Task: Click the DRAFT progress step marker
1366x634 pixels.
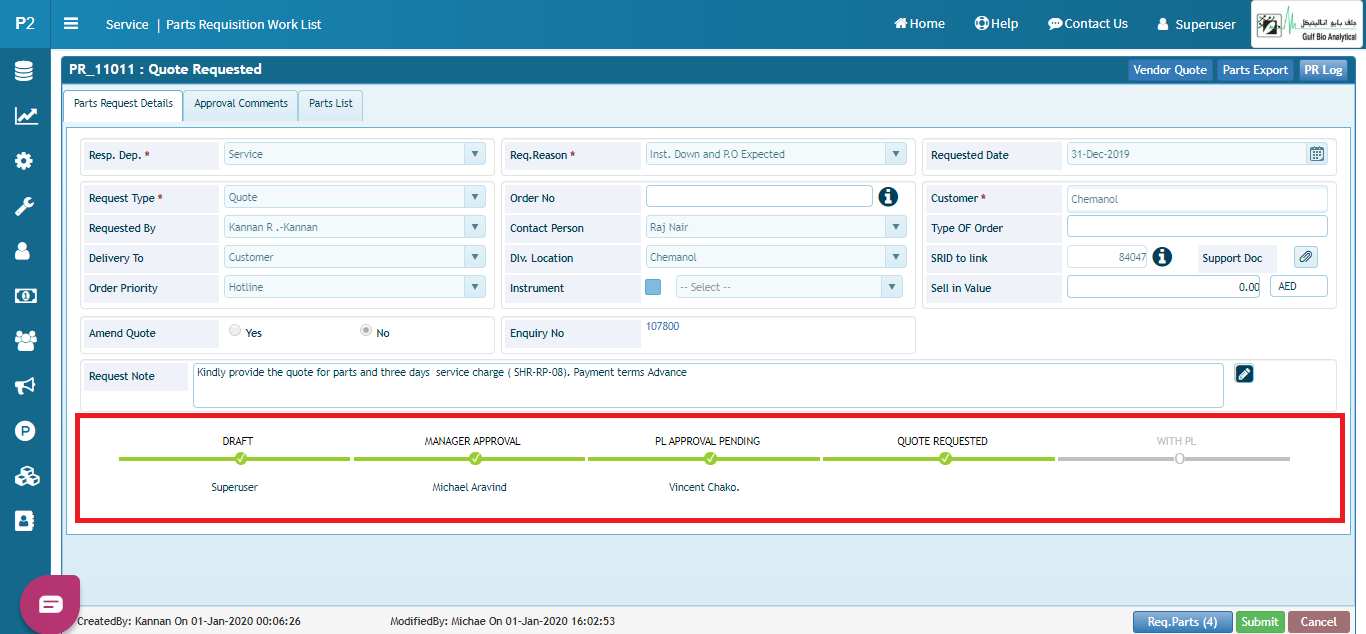Action: click(x=240, y=458)
